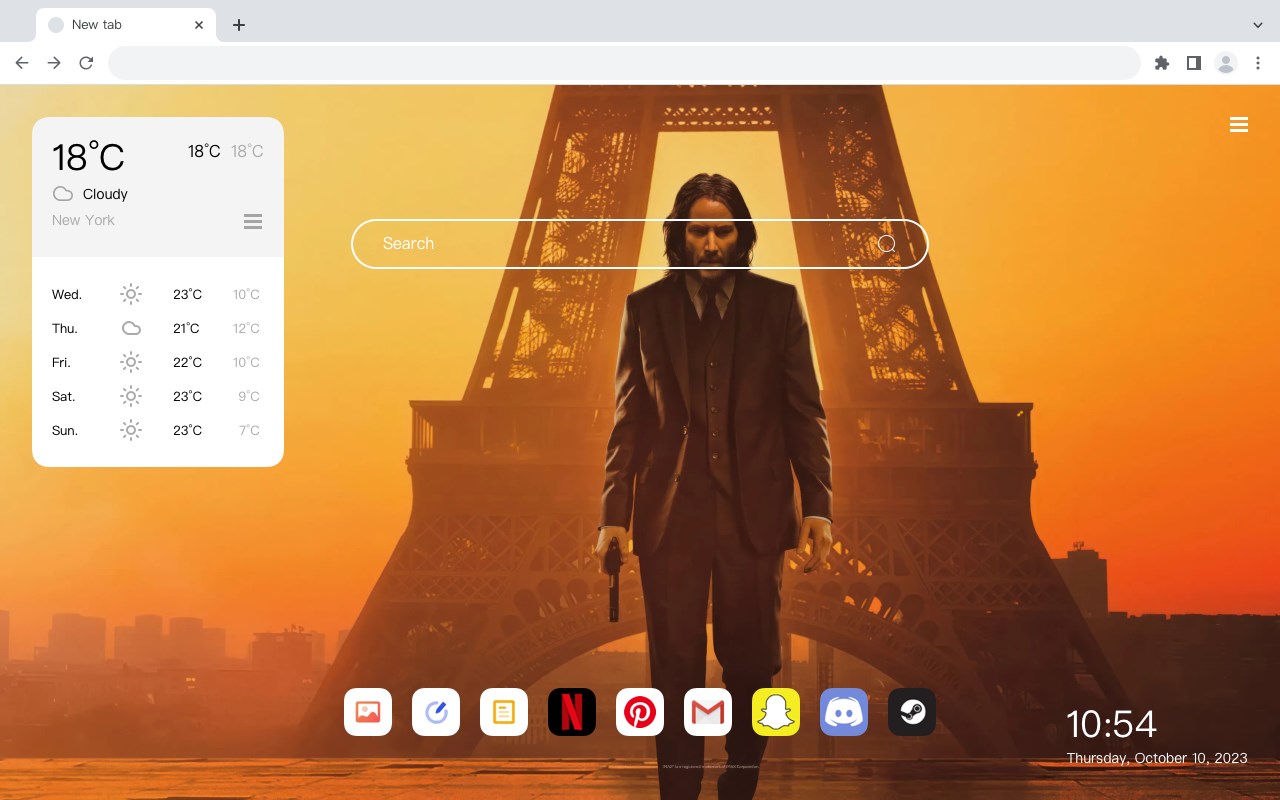Focus the Search input field

(x=640, y=244)
